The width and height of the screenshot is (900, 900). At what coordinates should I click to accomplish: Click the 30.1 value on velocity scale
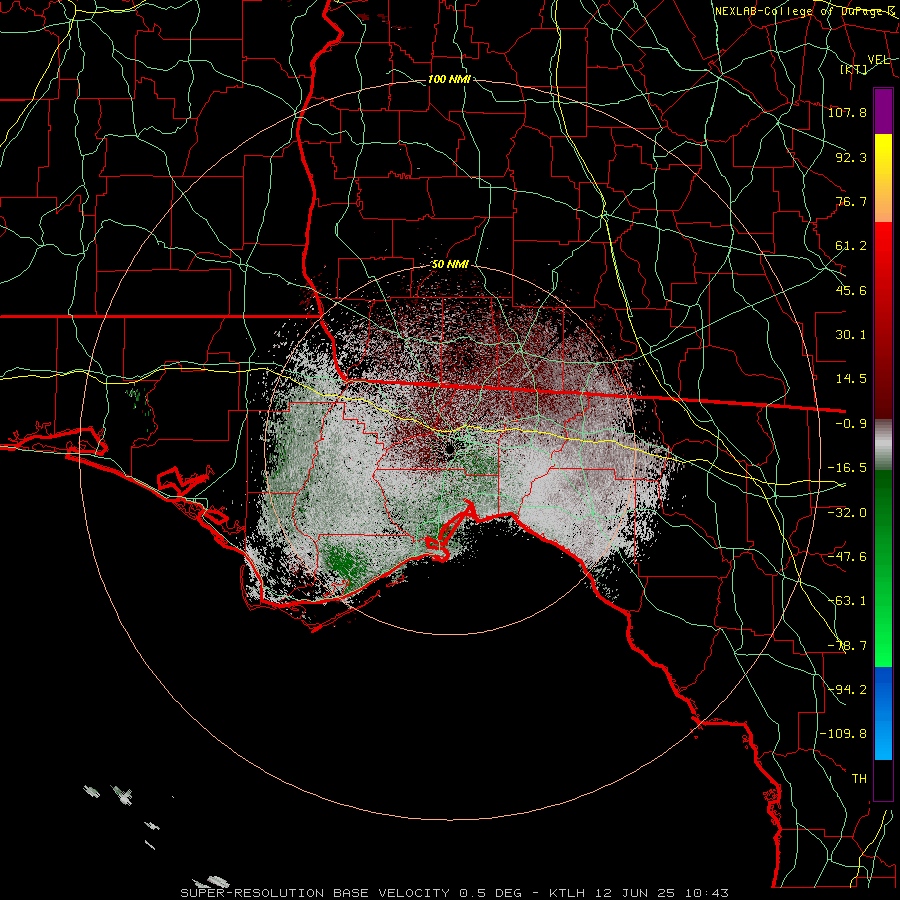[x=851, y=335]
